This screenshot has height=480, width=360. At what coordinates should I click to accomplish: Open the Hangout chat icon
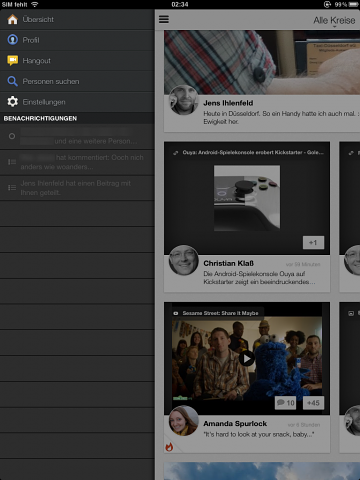(x=13, y=60)
